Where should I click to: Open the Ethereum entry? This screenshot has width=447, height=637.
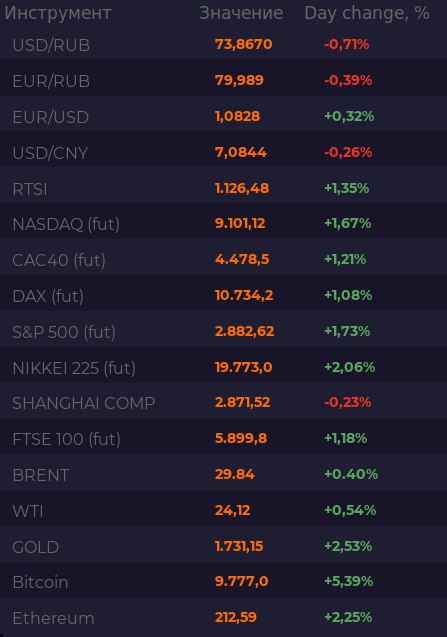click(224, 618)
